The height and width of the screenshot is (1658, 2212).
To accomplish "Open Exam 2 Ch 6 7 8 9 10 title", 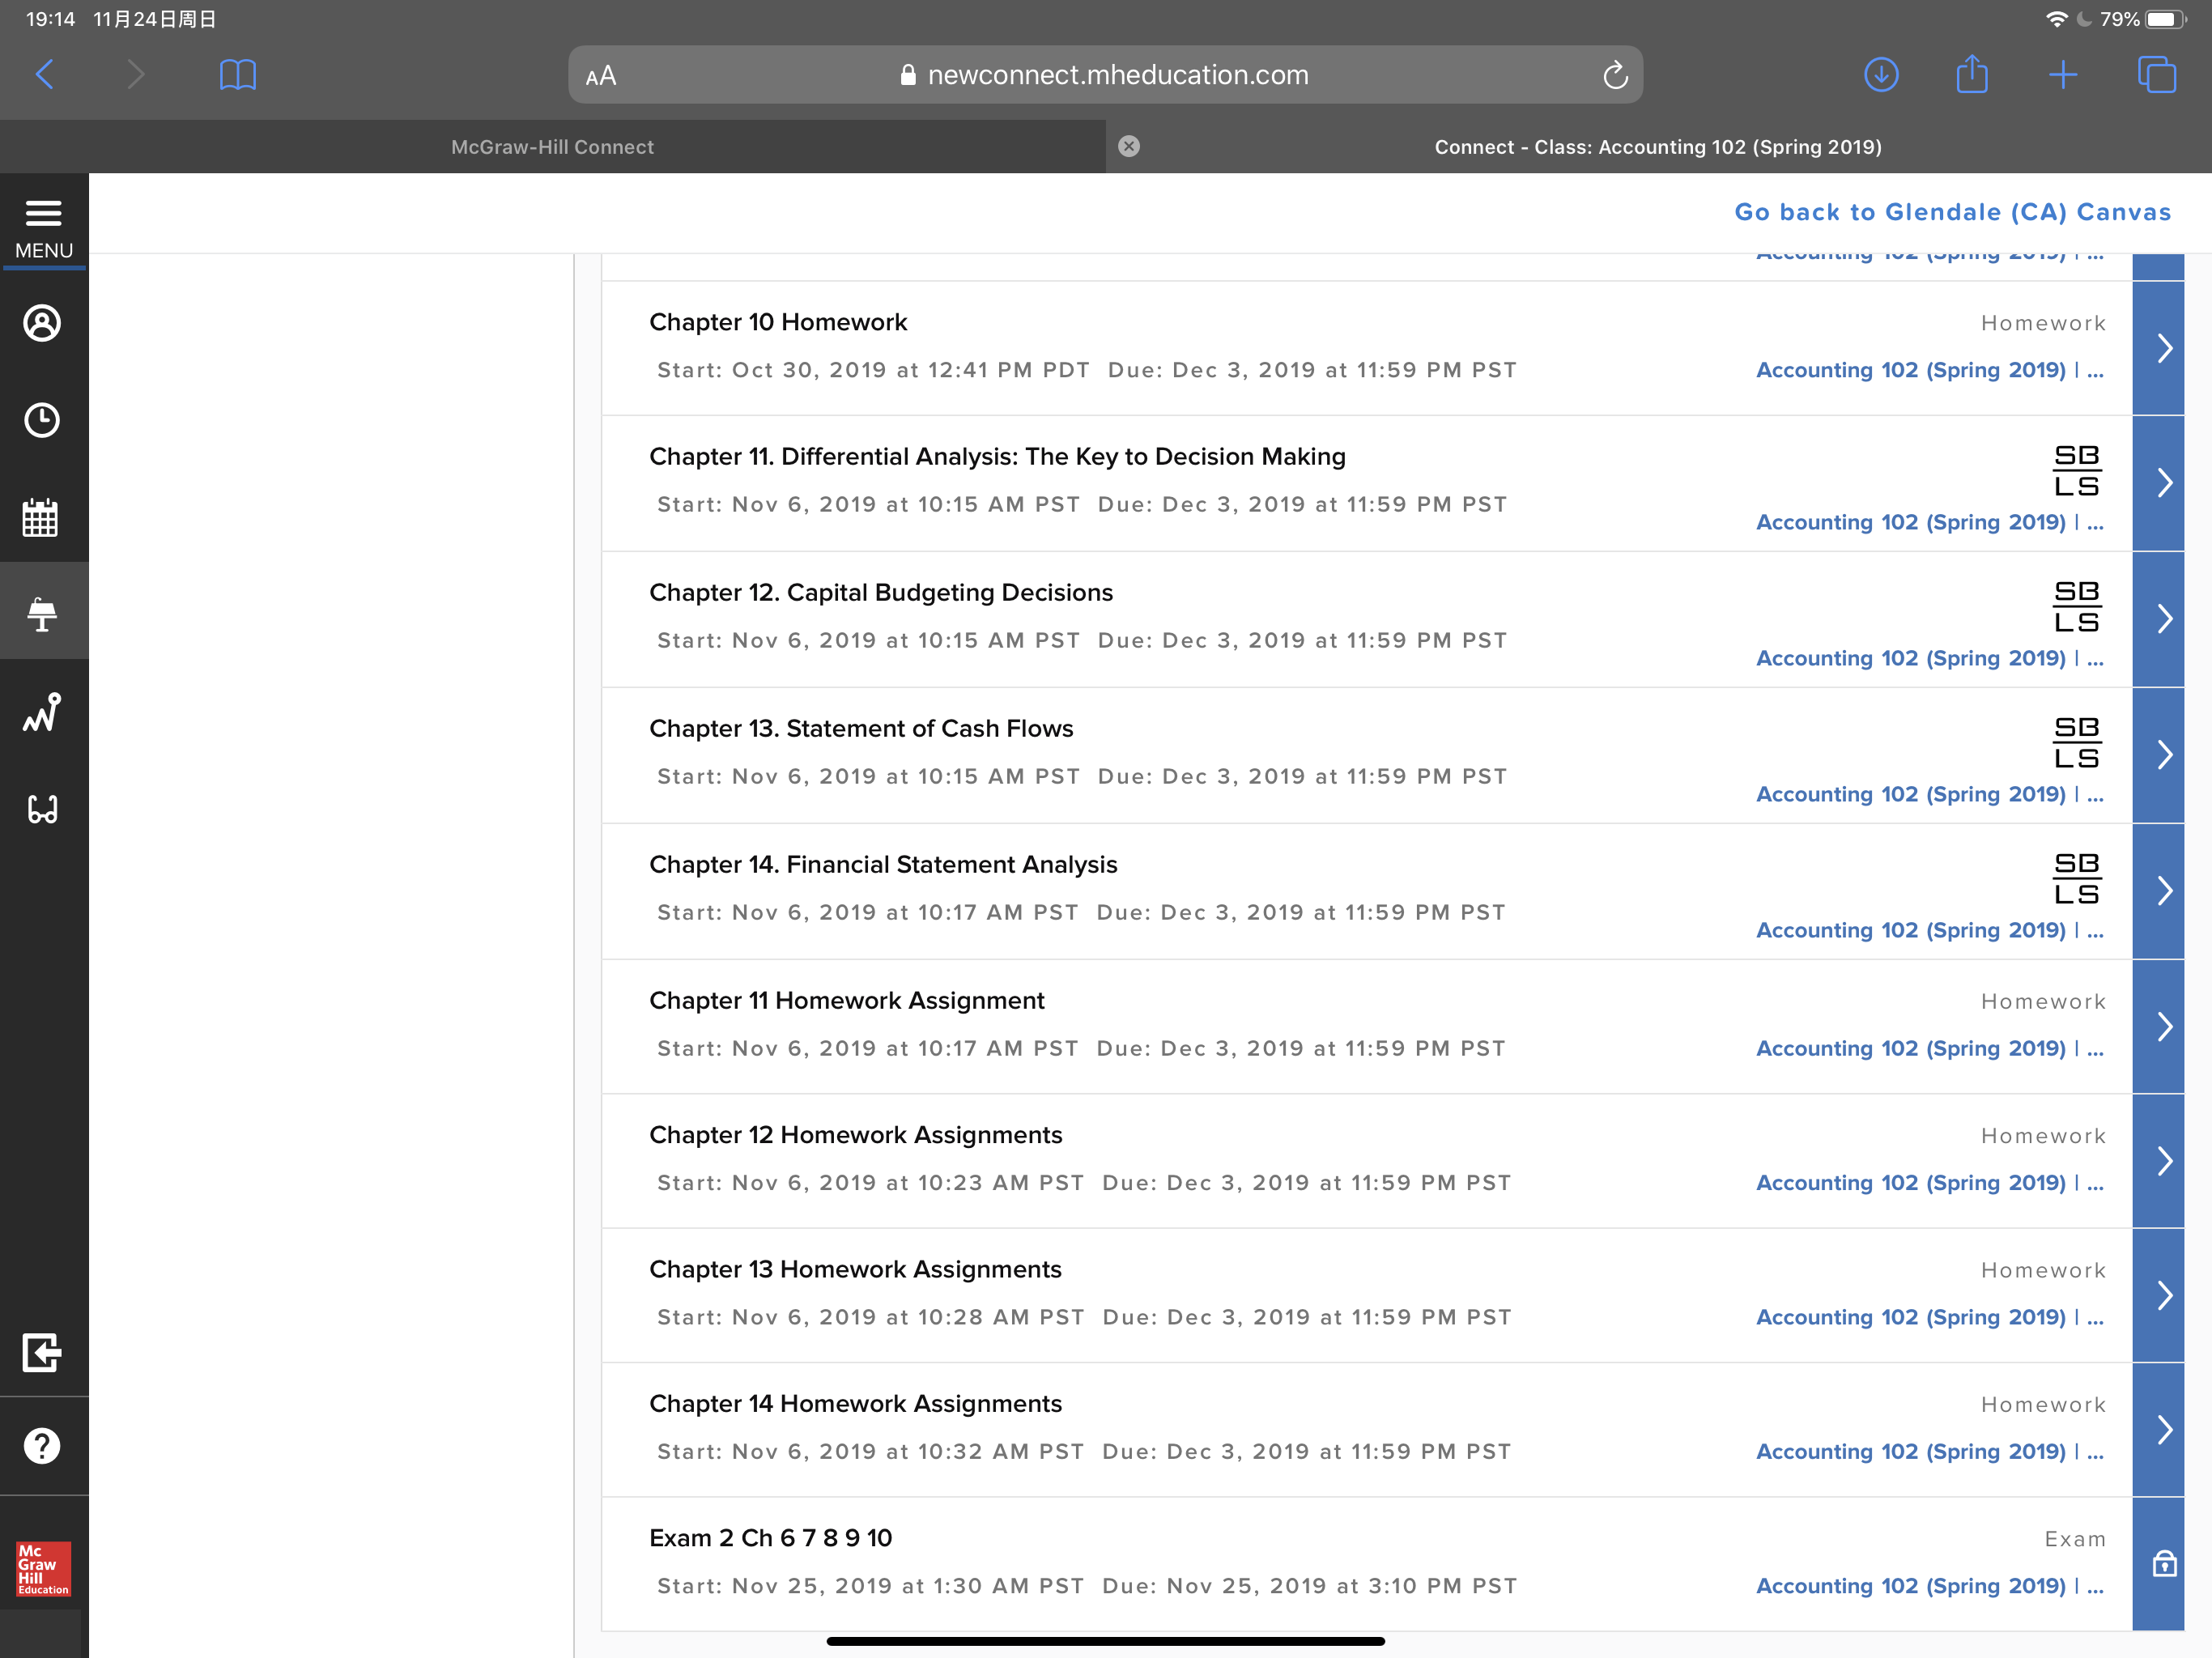I will (770, 1537).
